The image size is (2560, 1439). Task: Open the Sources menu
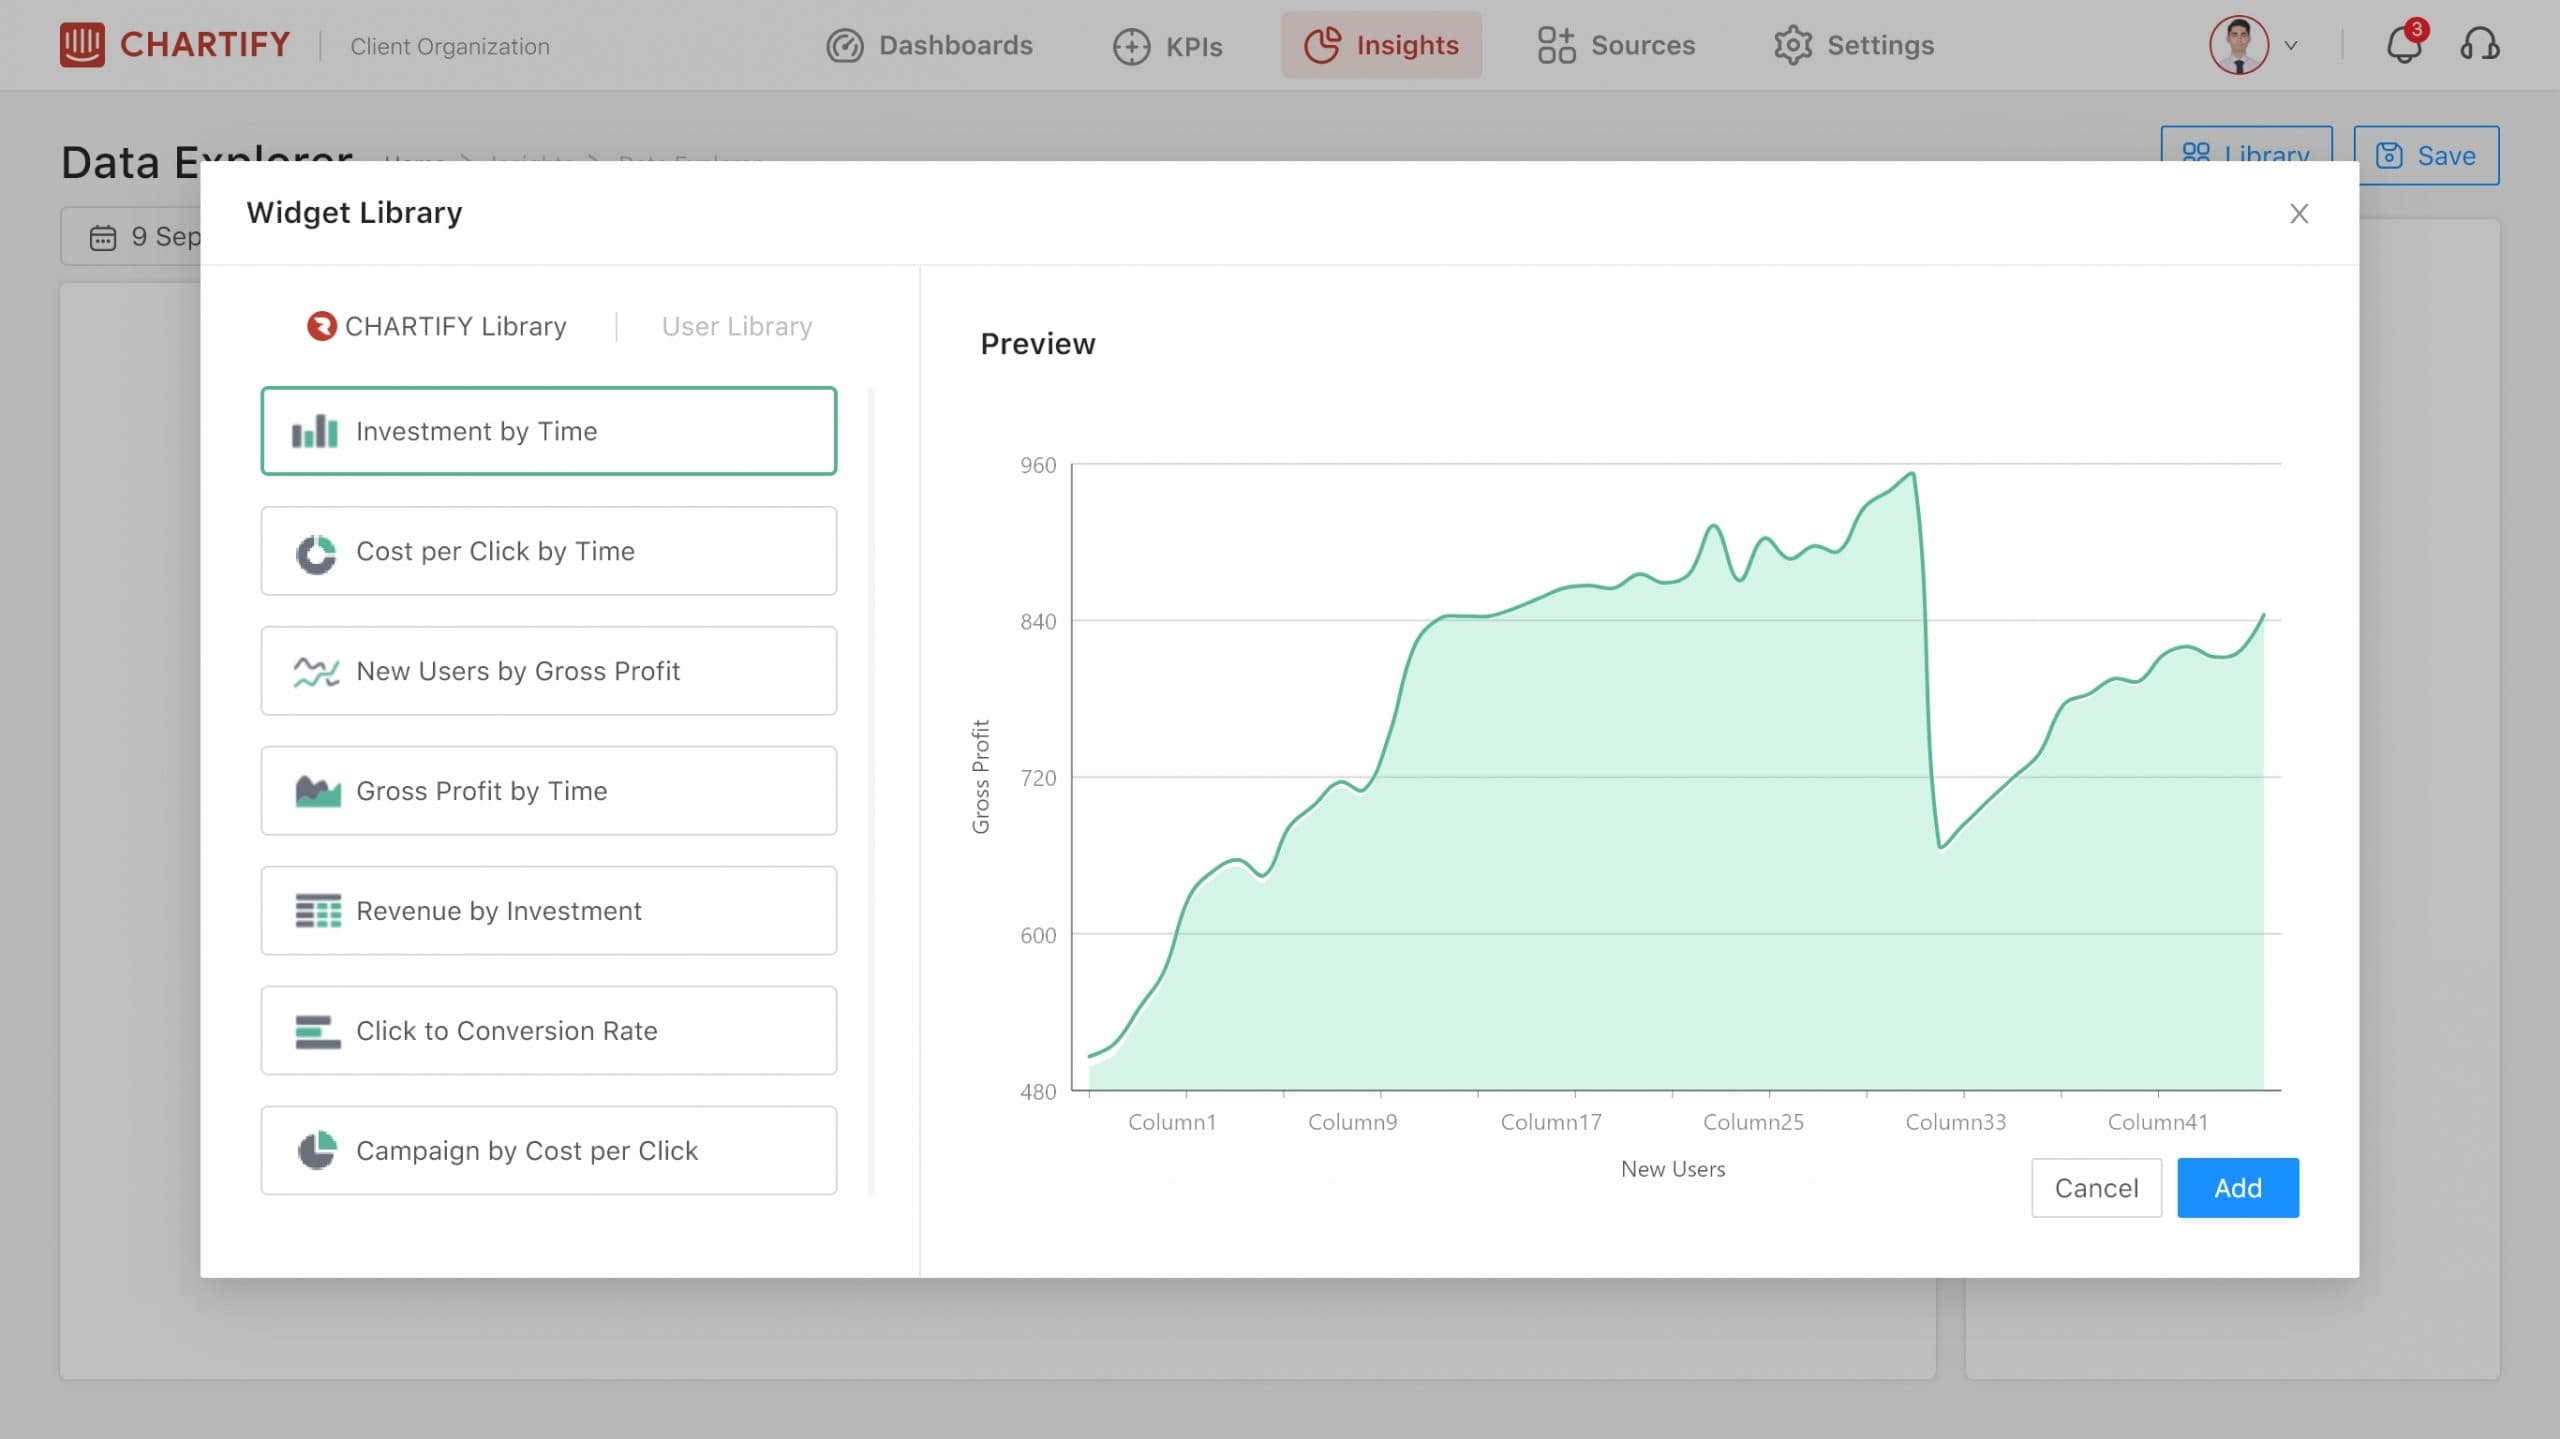coord(1615,46)
